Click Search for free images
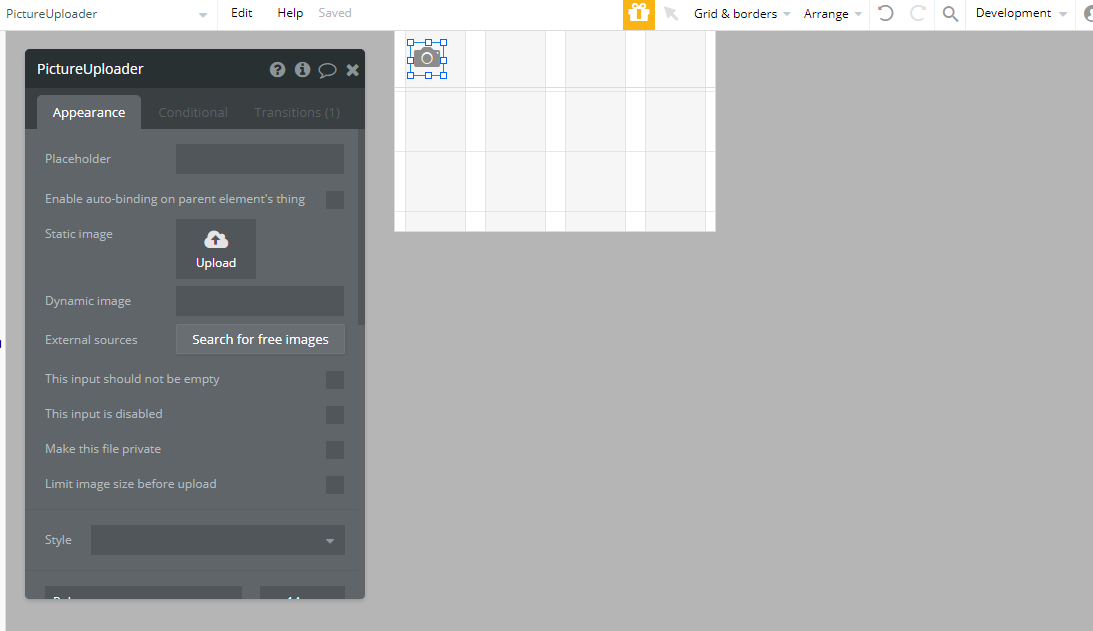Image resolution: width=1093 pixels, height=631 pixels. click(260, 339)
